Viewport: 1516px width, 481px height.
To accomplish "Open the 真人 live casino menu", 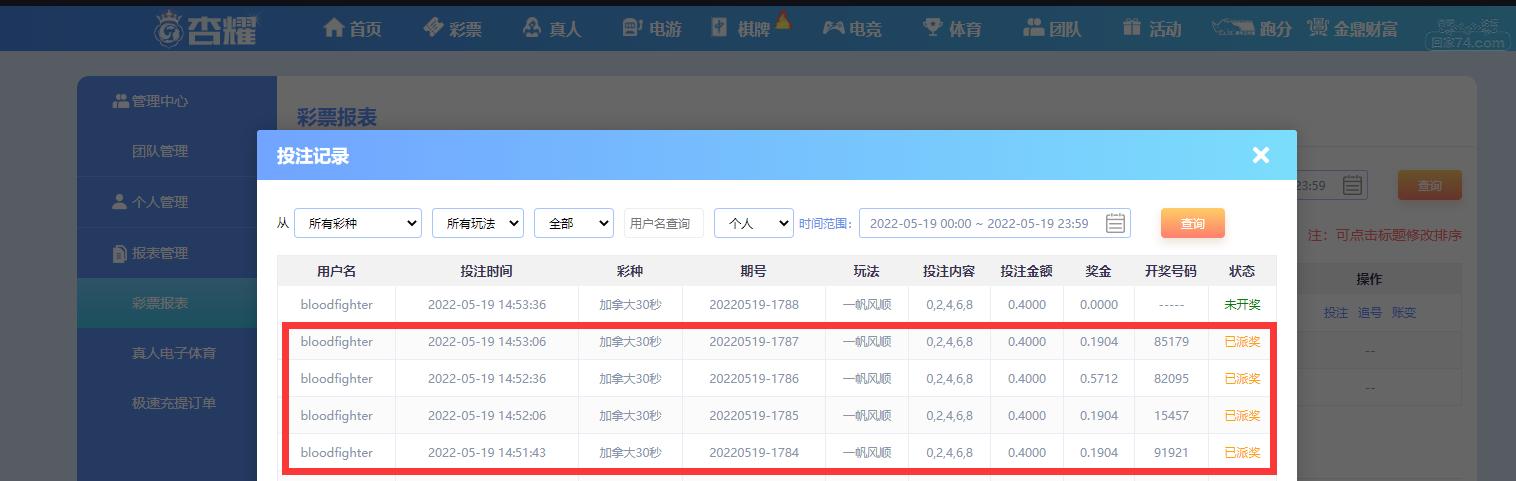I will (x=552, y=29).
